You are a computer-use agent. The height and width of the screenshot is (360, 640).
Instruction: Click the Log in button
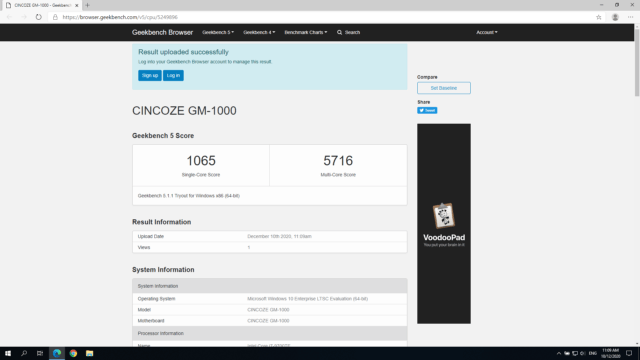click(173, 76)
